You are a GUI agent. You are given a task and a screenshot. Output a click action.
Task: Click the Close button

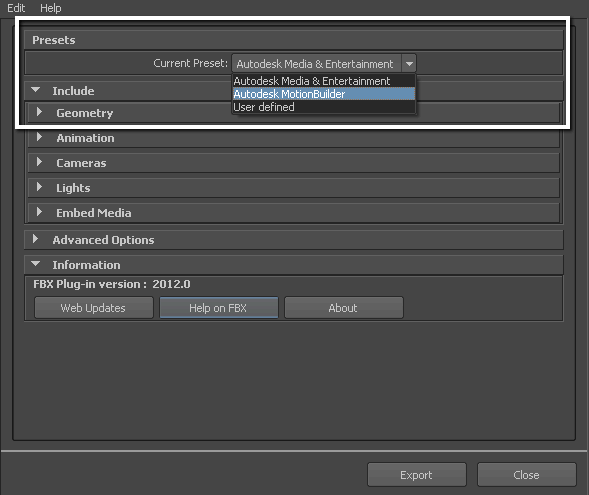[527, 475]
